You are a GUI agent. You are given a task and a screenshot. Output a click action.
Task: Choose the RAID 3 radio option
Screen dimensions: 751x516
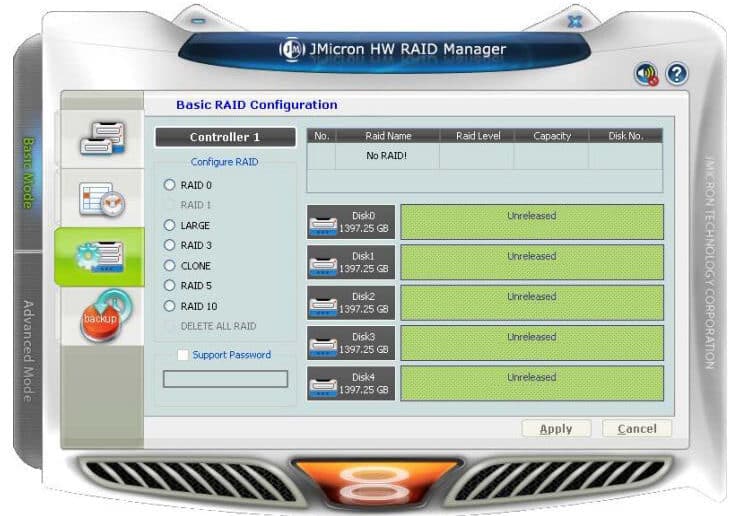tap(170, 245)
